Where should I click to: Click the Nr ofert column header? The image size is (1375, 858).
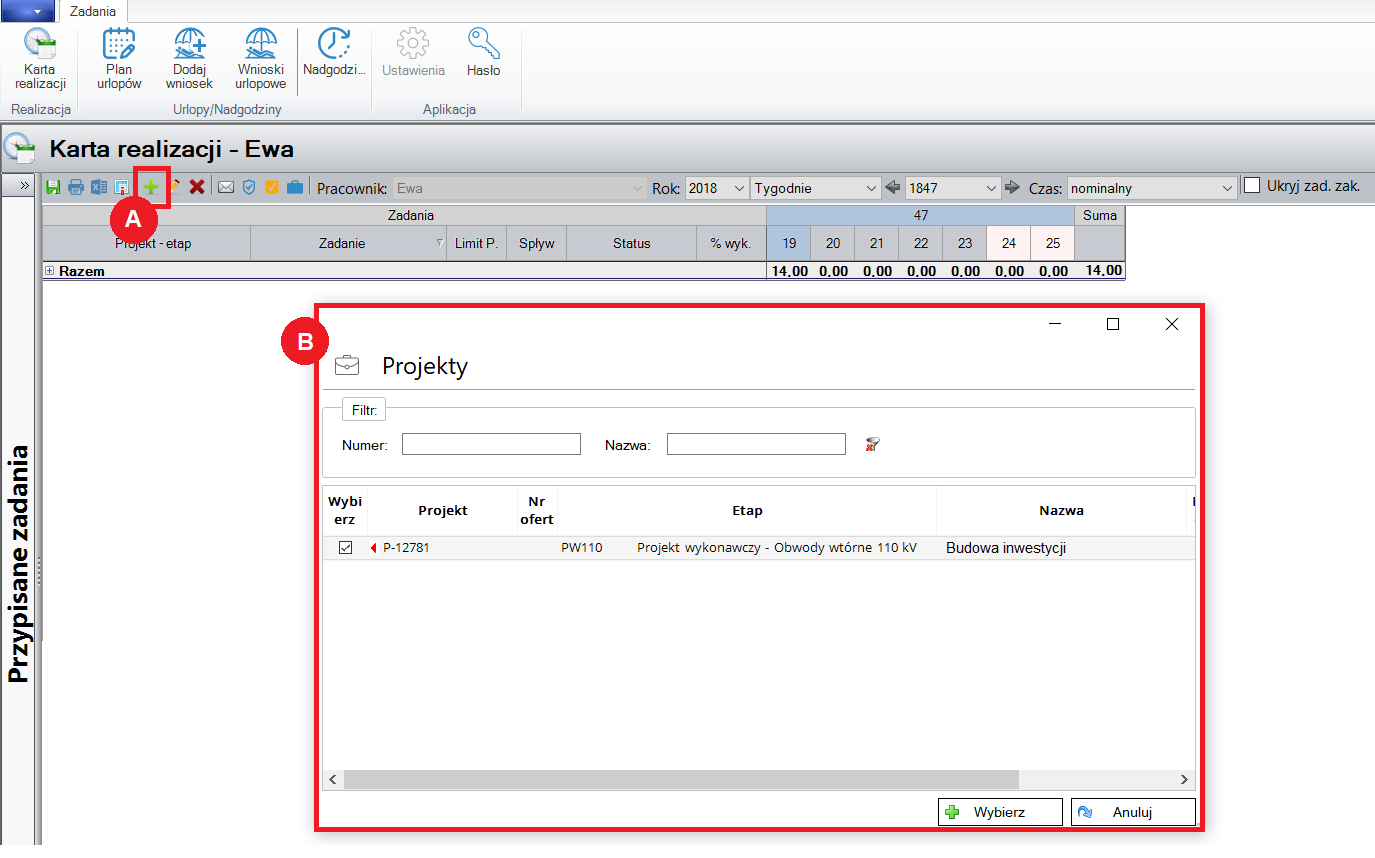tap(537, 510)
